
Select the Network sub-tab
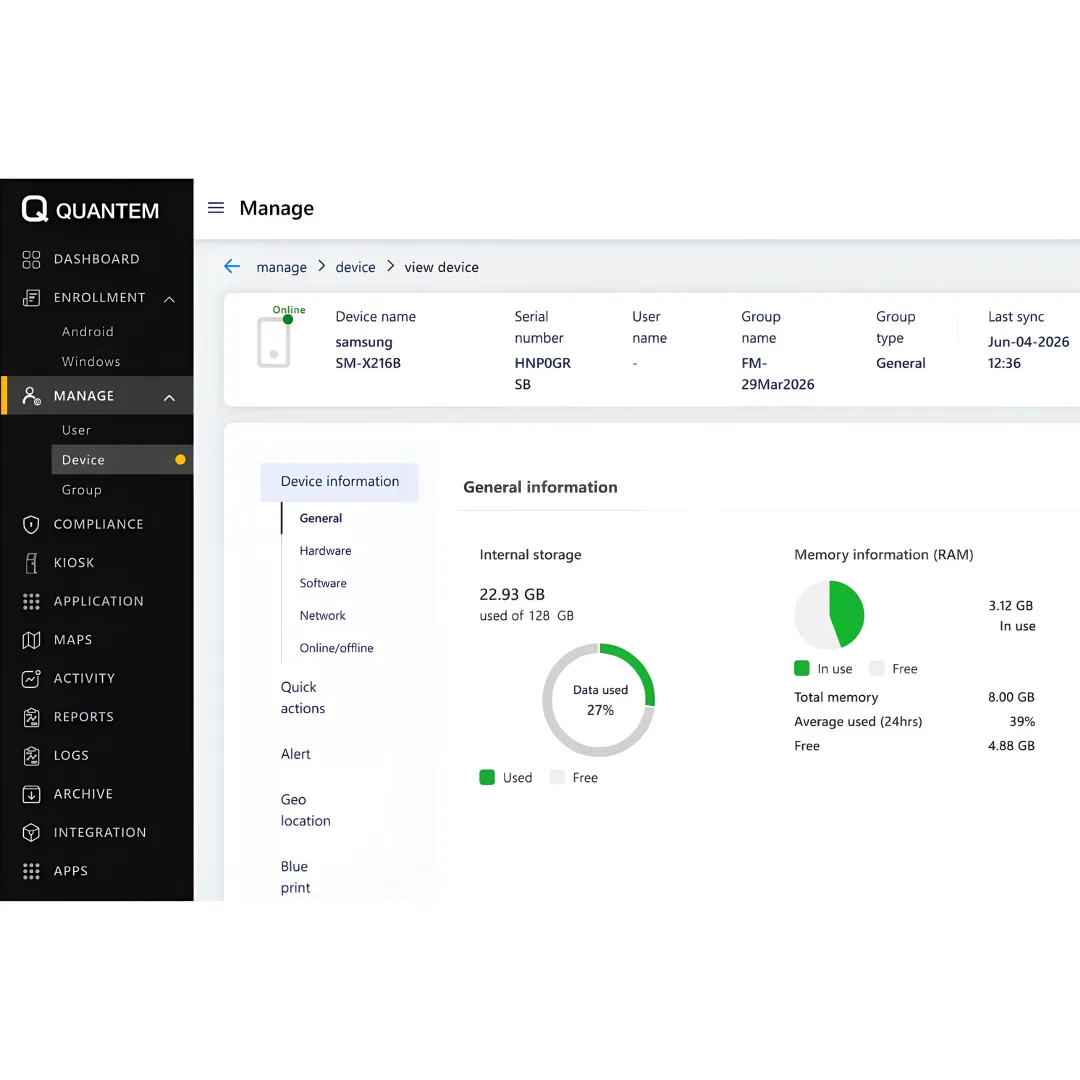(322, 615)
